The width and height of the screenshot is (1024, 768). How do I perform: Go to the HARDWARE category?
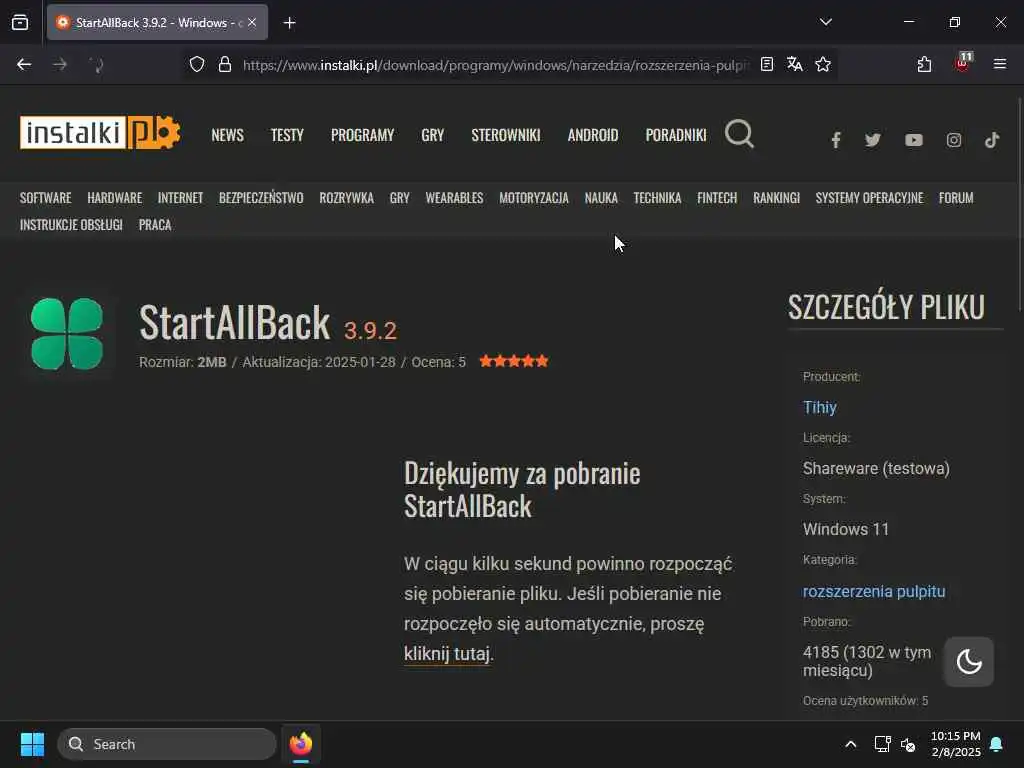pos(114,197)
